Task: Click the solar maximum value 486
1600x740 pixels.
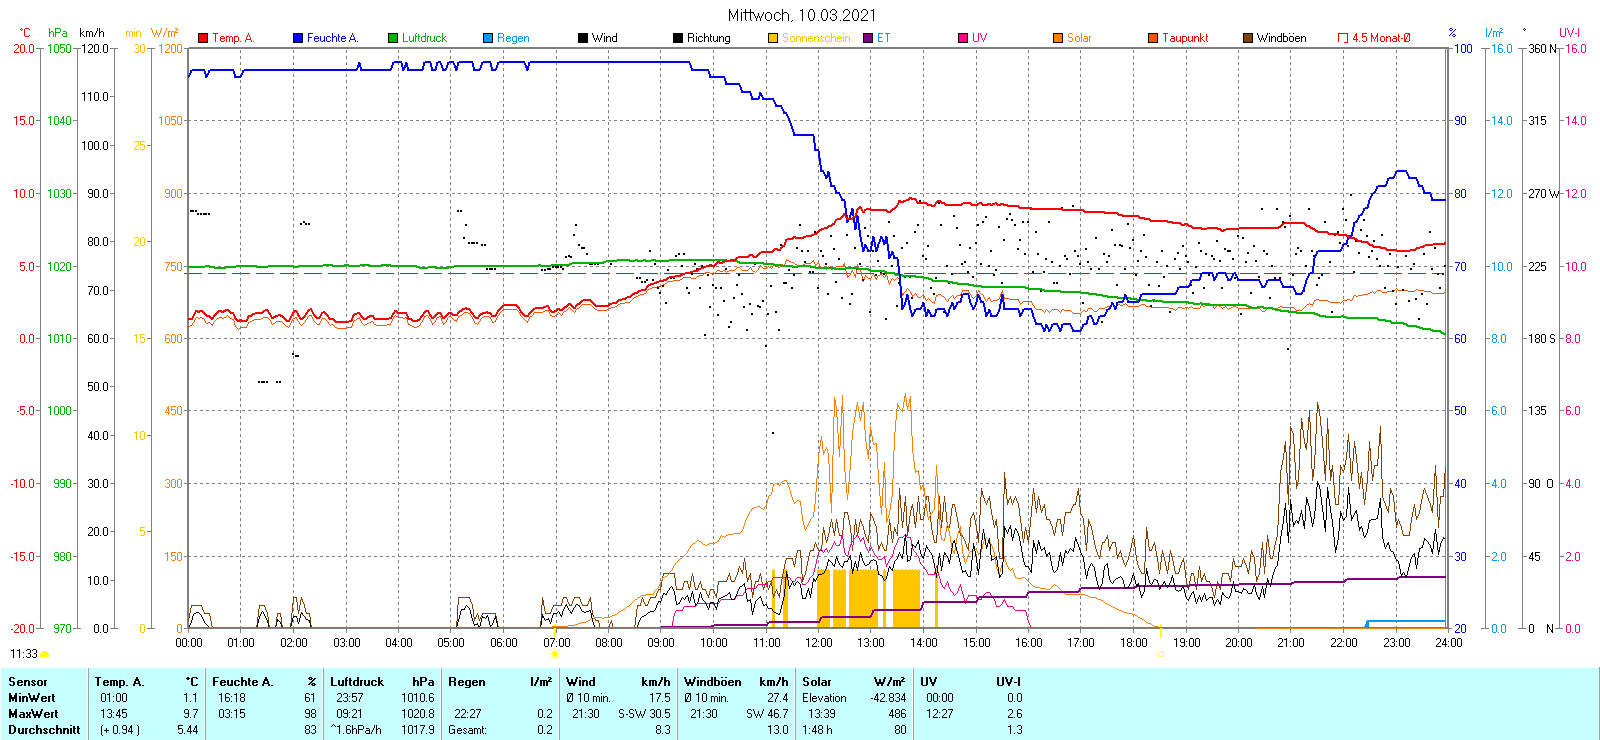Action: click(897, 714)
